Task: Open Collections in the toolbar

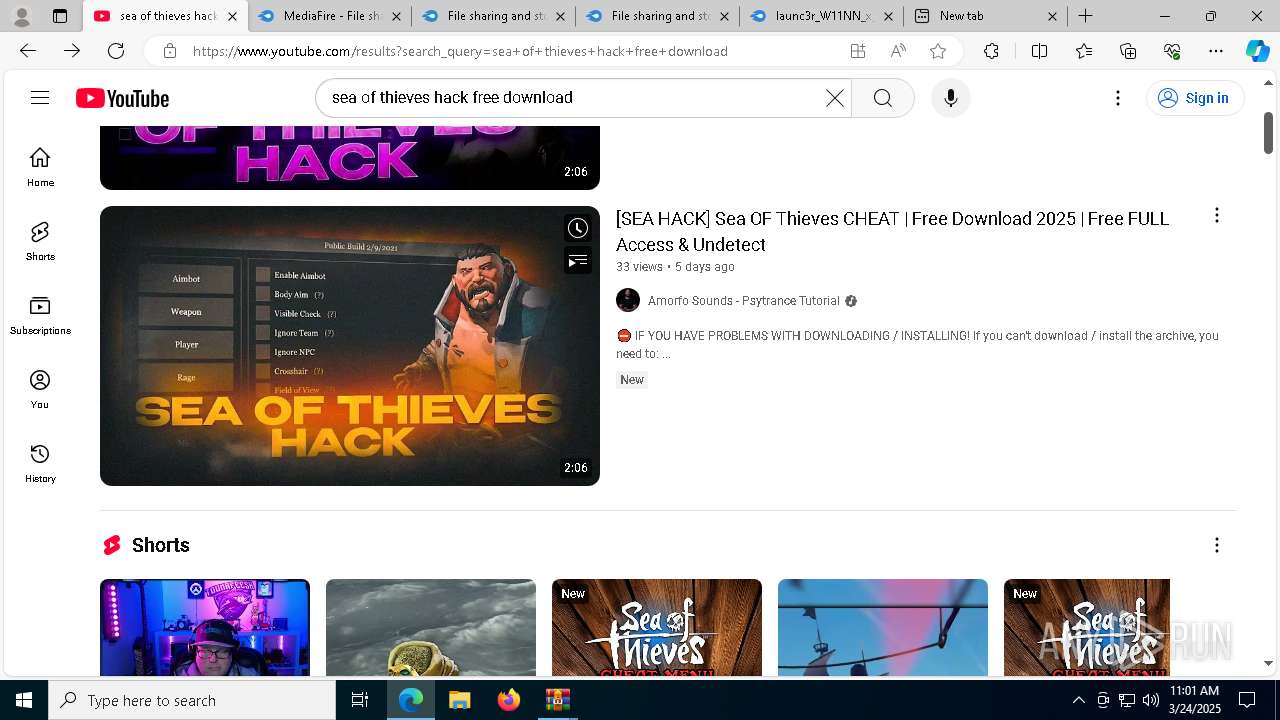Action: point(1128,51)
